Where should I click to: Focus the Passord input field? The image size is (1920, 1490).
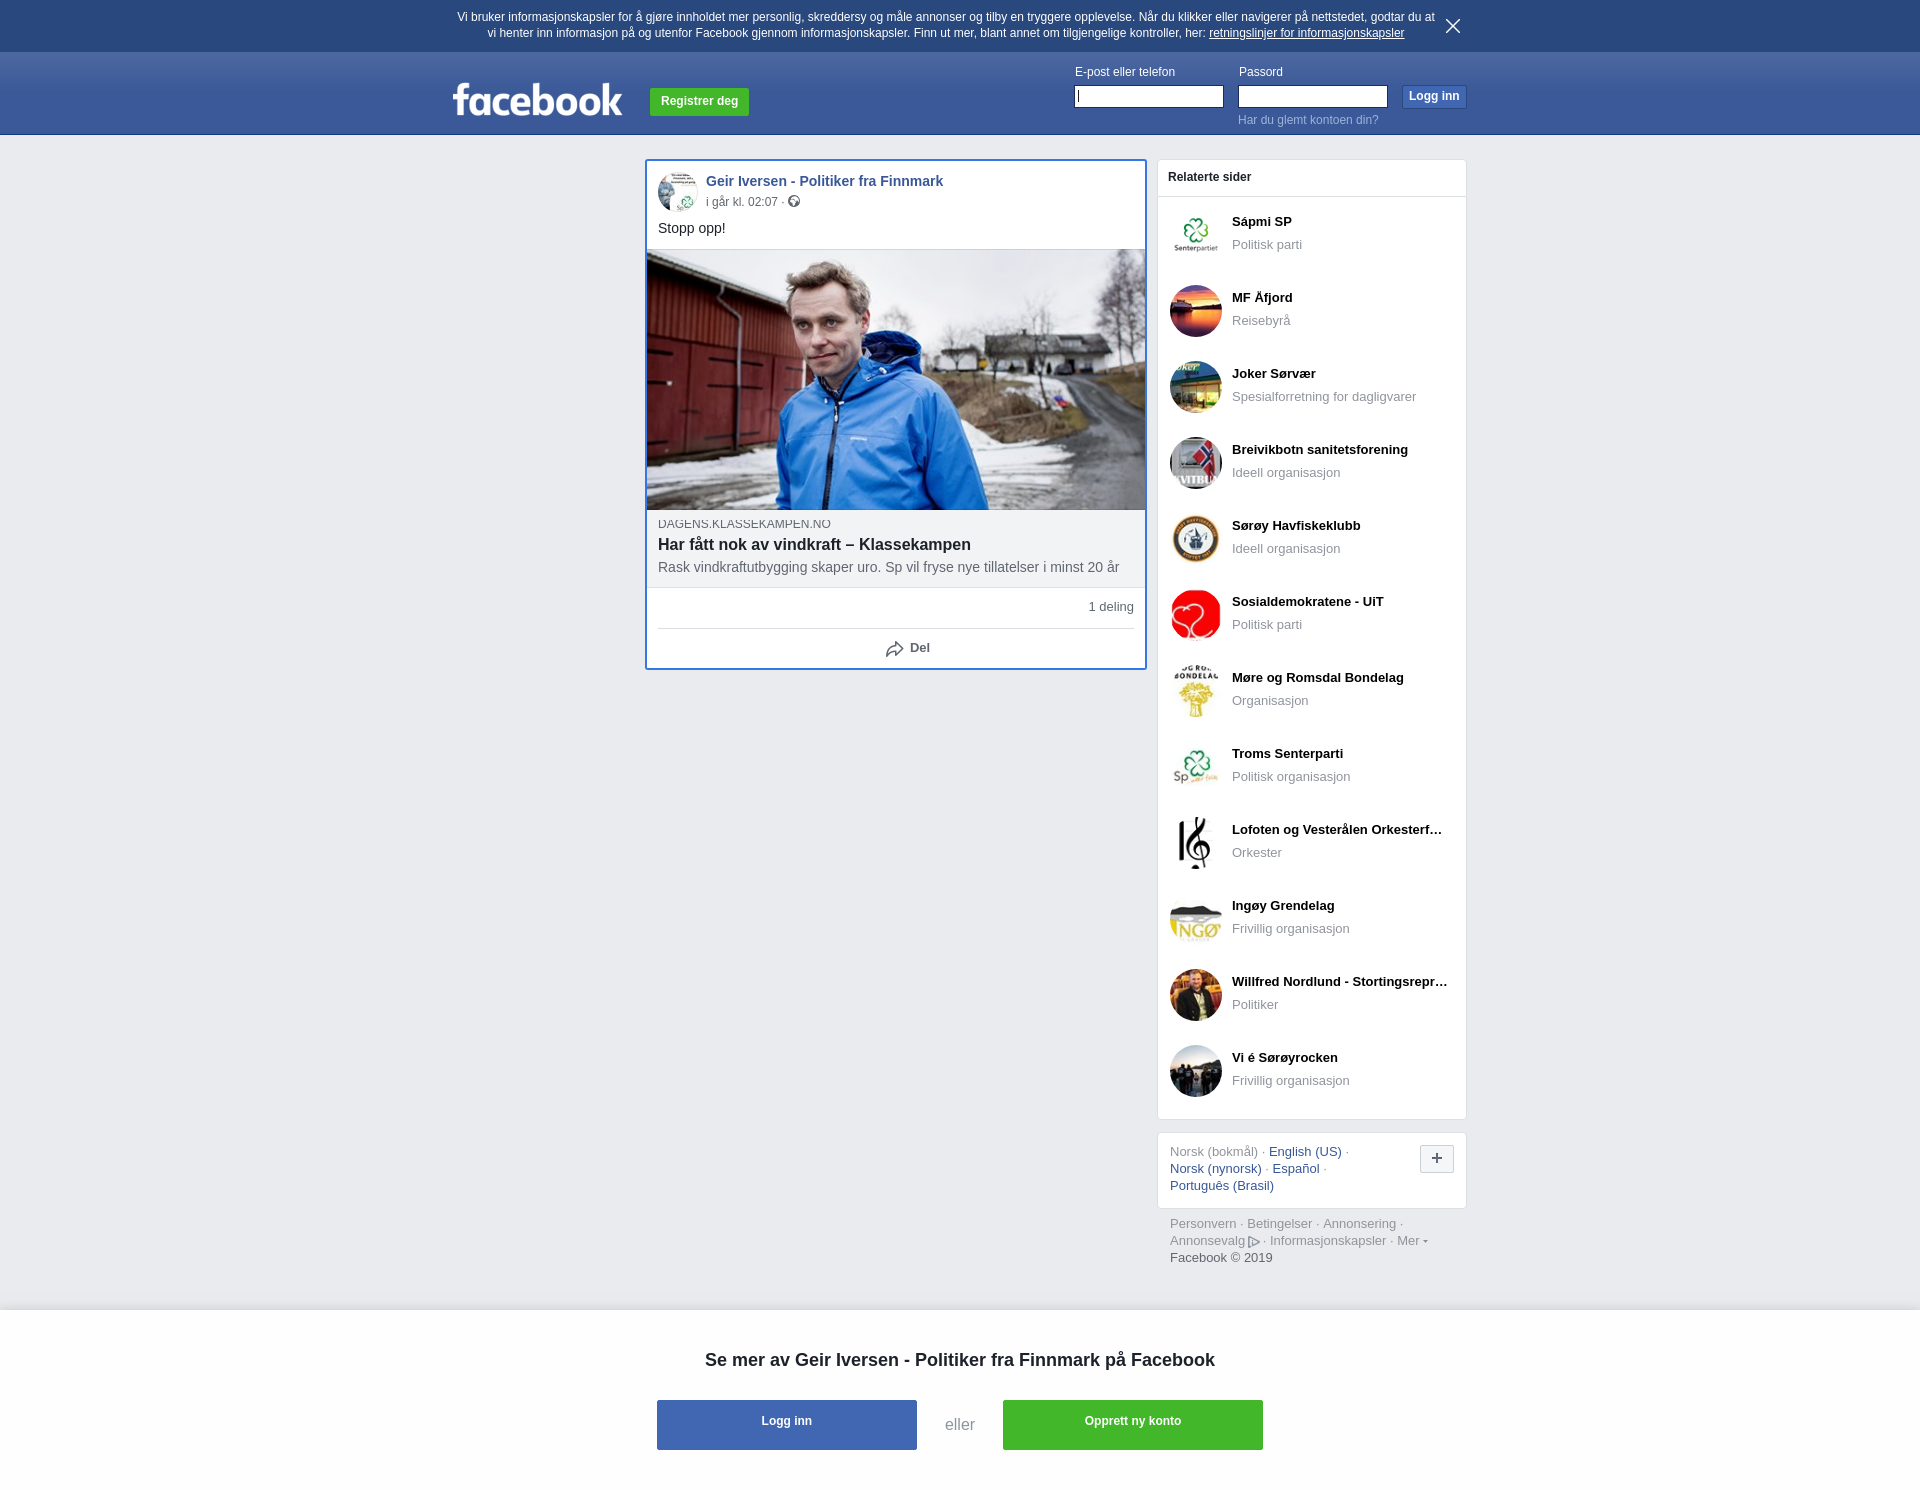pyautogui.click(x=1313, y=96)
